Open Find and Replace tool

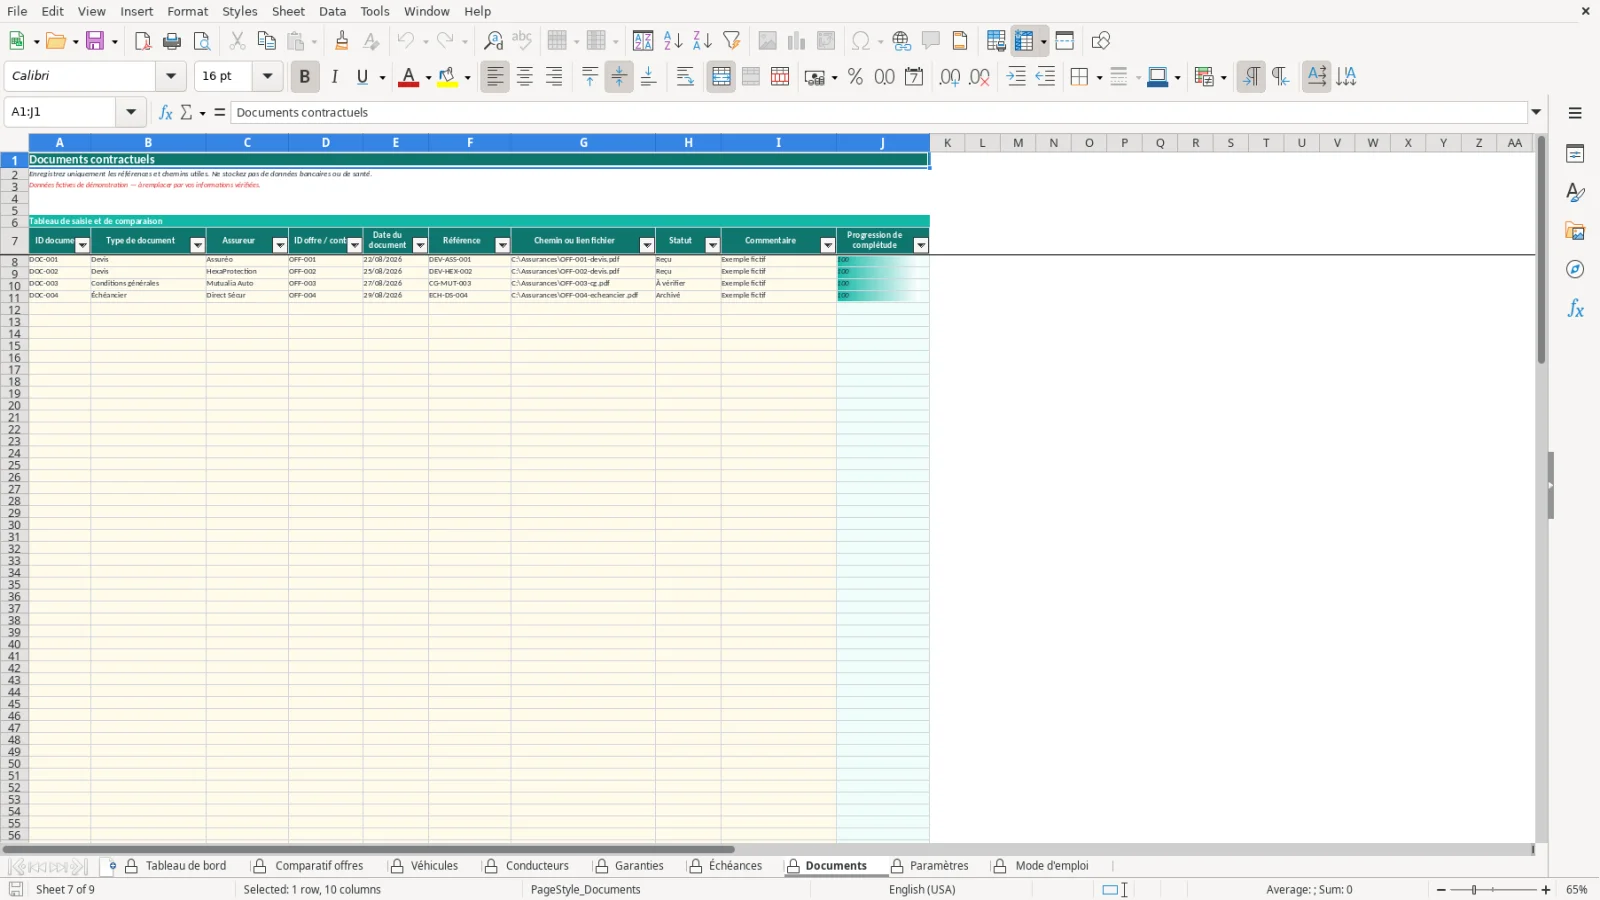click(x=493, y=41)
